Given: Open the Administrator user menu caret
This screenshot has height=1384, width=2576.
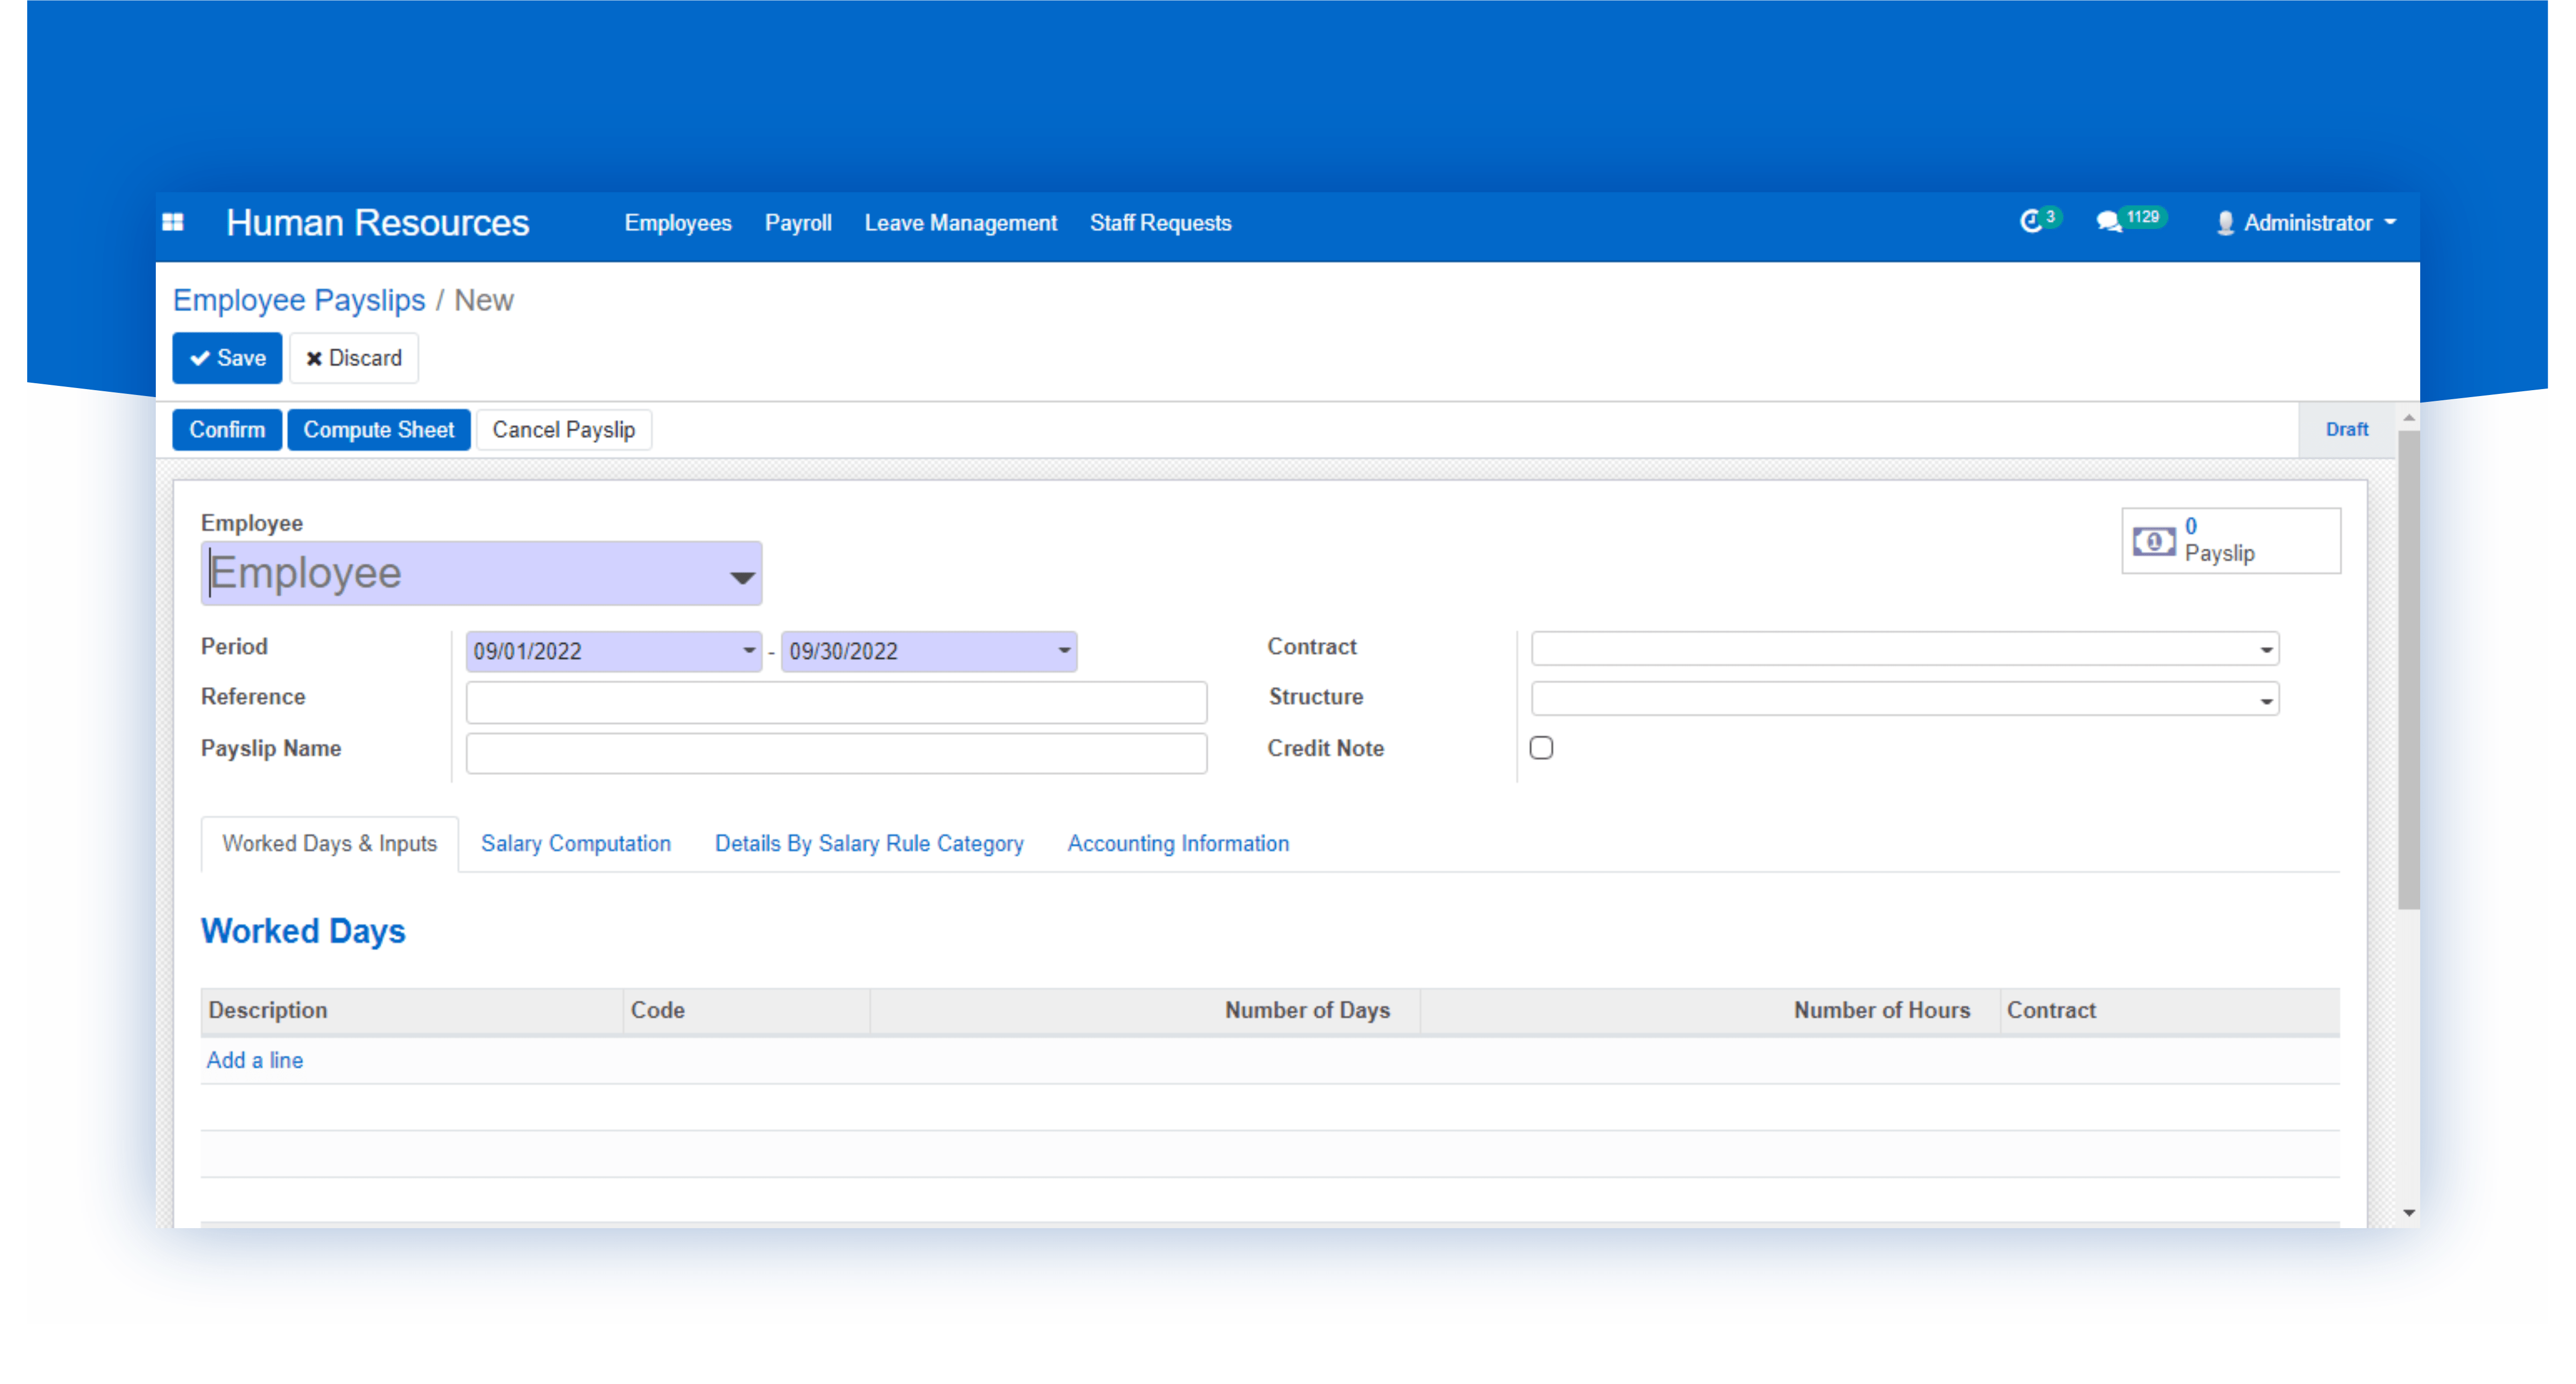Looking at the screenshot, I should (2390, 222).
